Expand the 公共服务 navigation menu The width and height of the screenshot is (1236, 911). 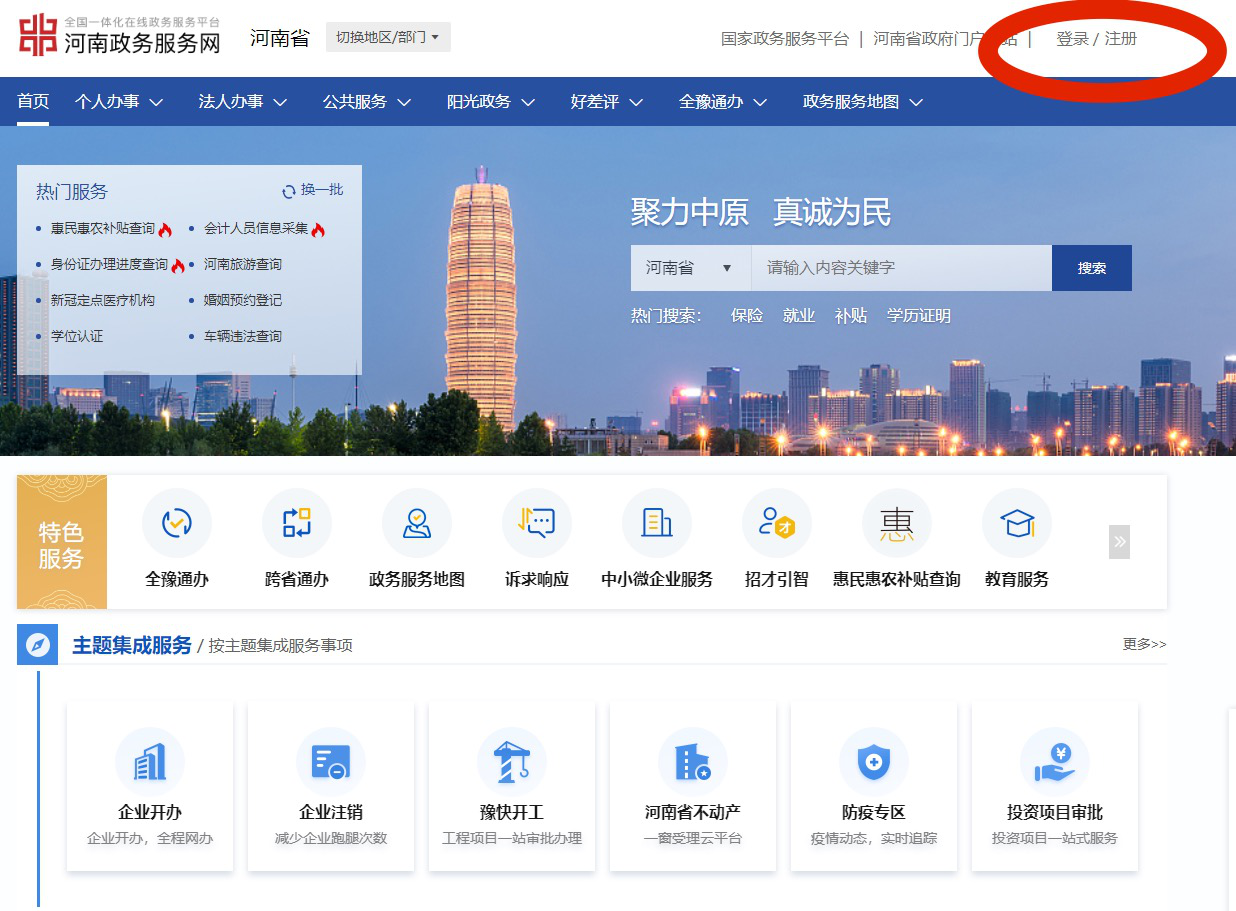click(367, 101)
